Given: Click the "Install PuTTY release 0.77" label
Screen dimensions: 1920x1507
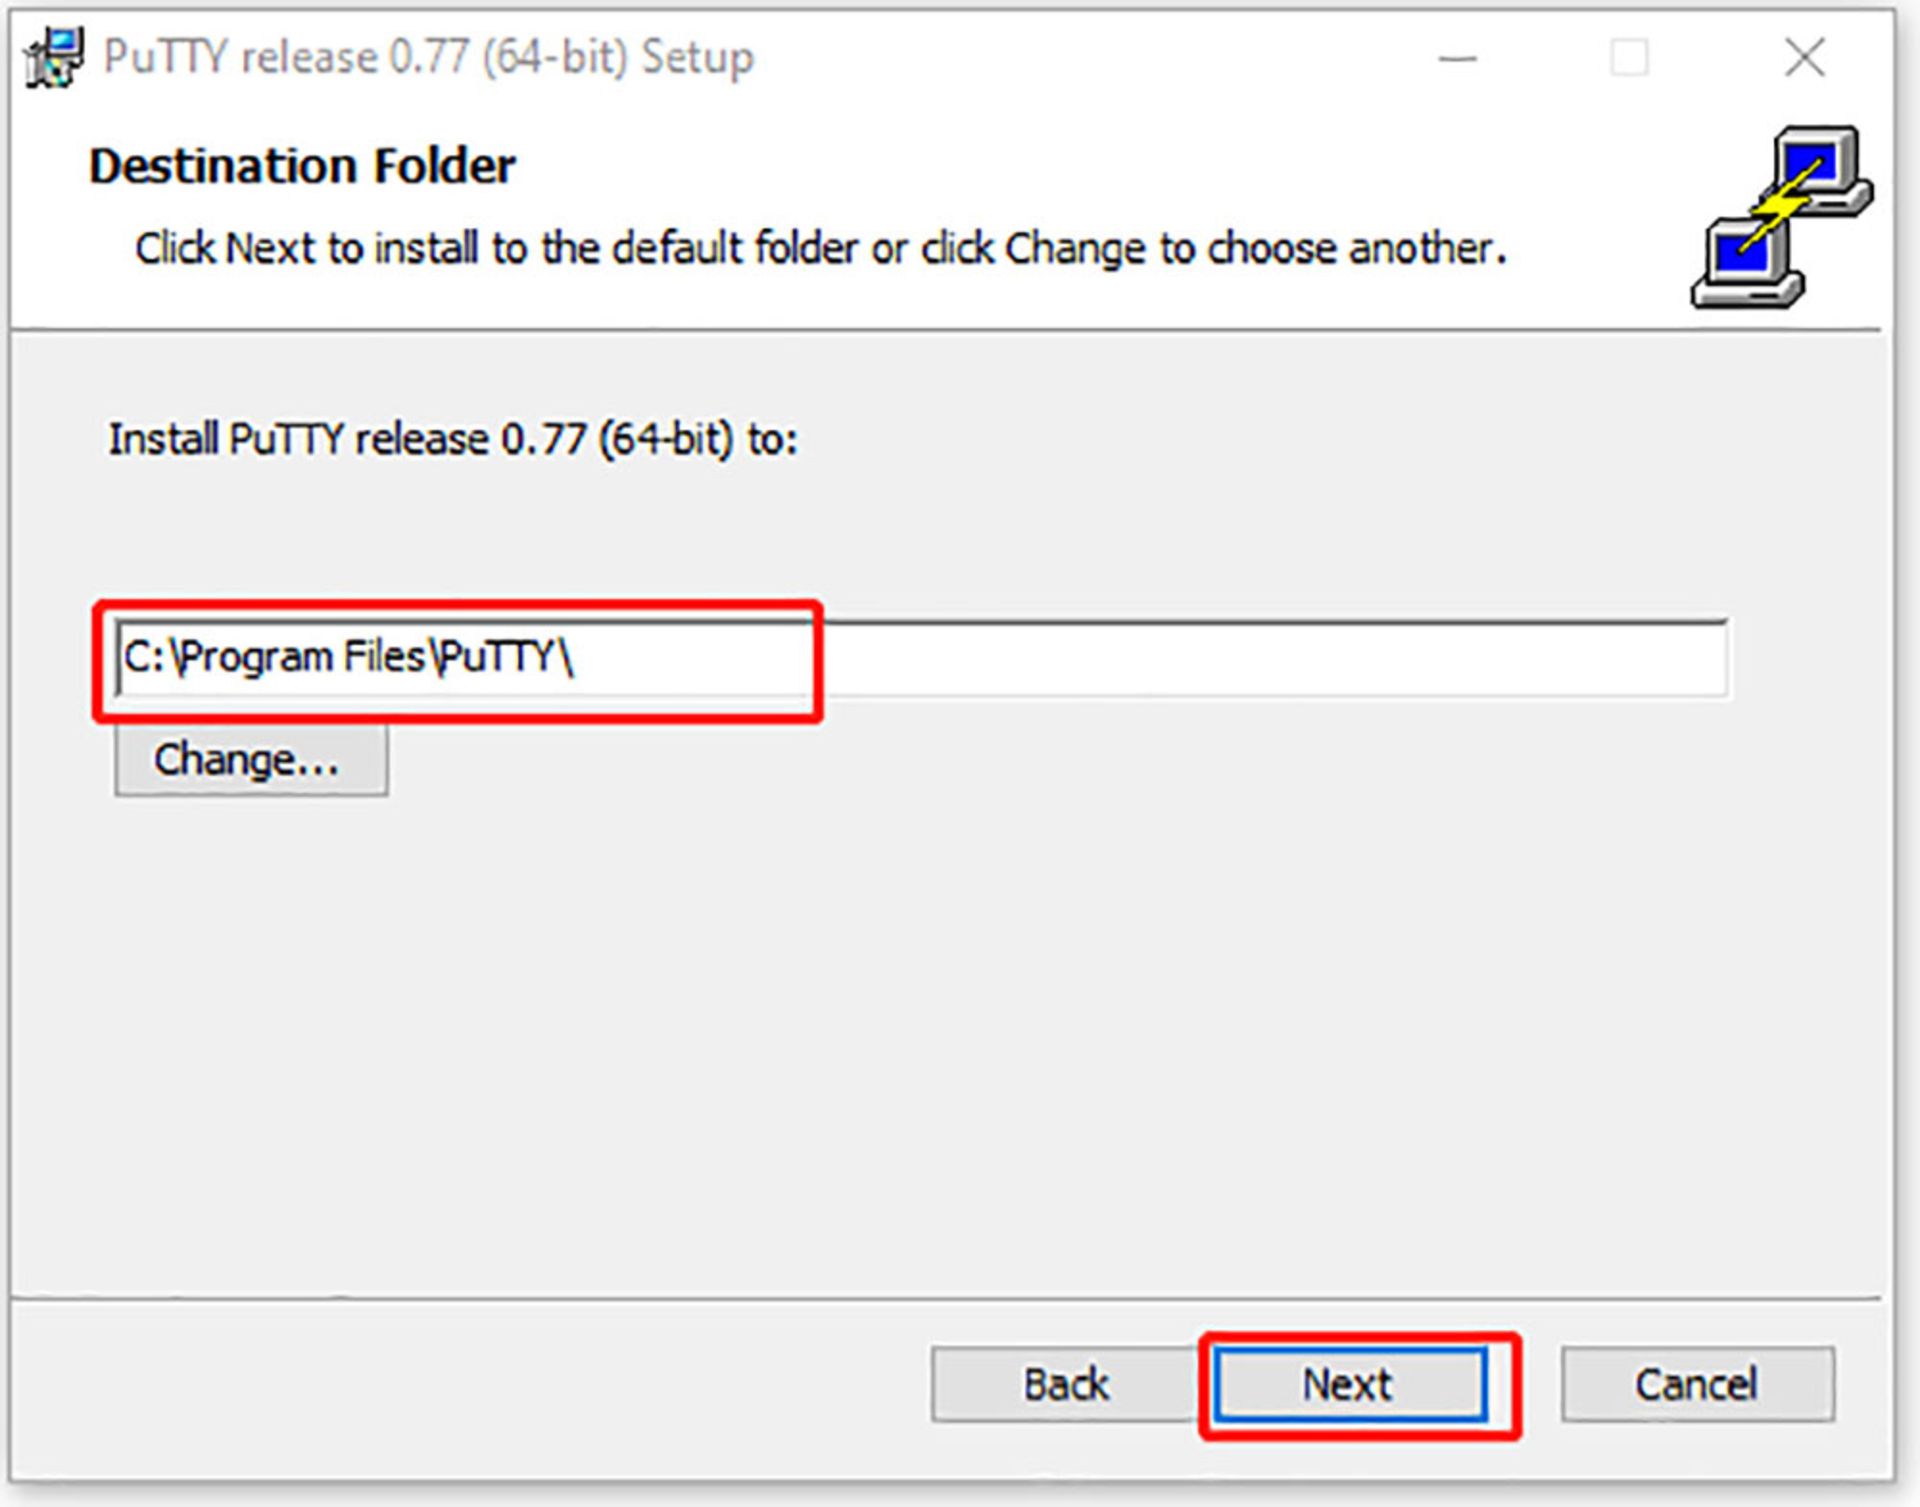Looking at the screenshot, I should pyautogui.click(x=453, y=439).
